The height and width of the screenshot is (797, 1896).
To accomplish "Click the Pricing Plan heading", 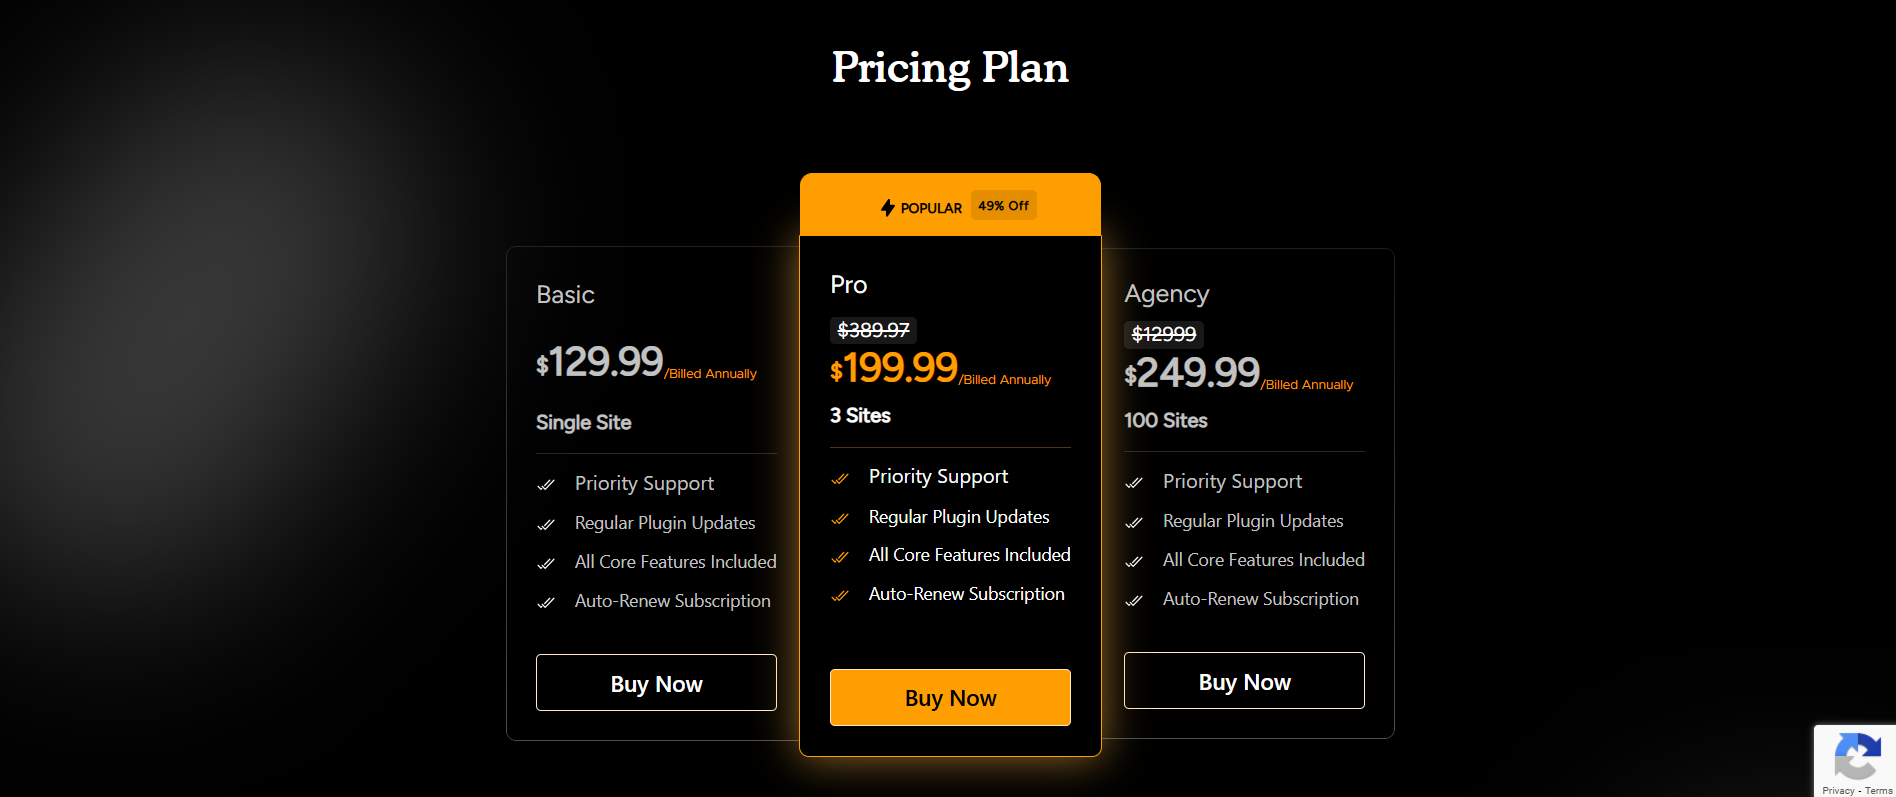I will click(x=948, y=68).
